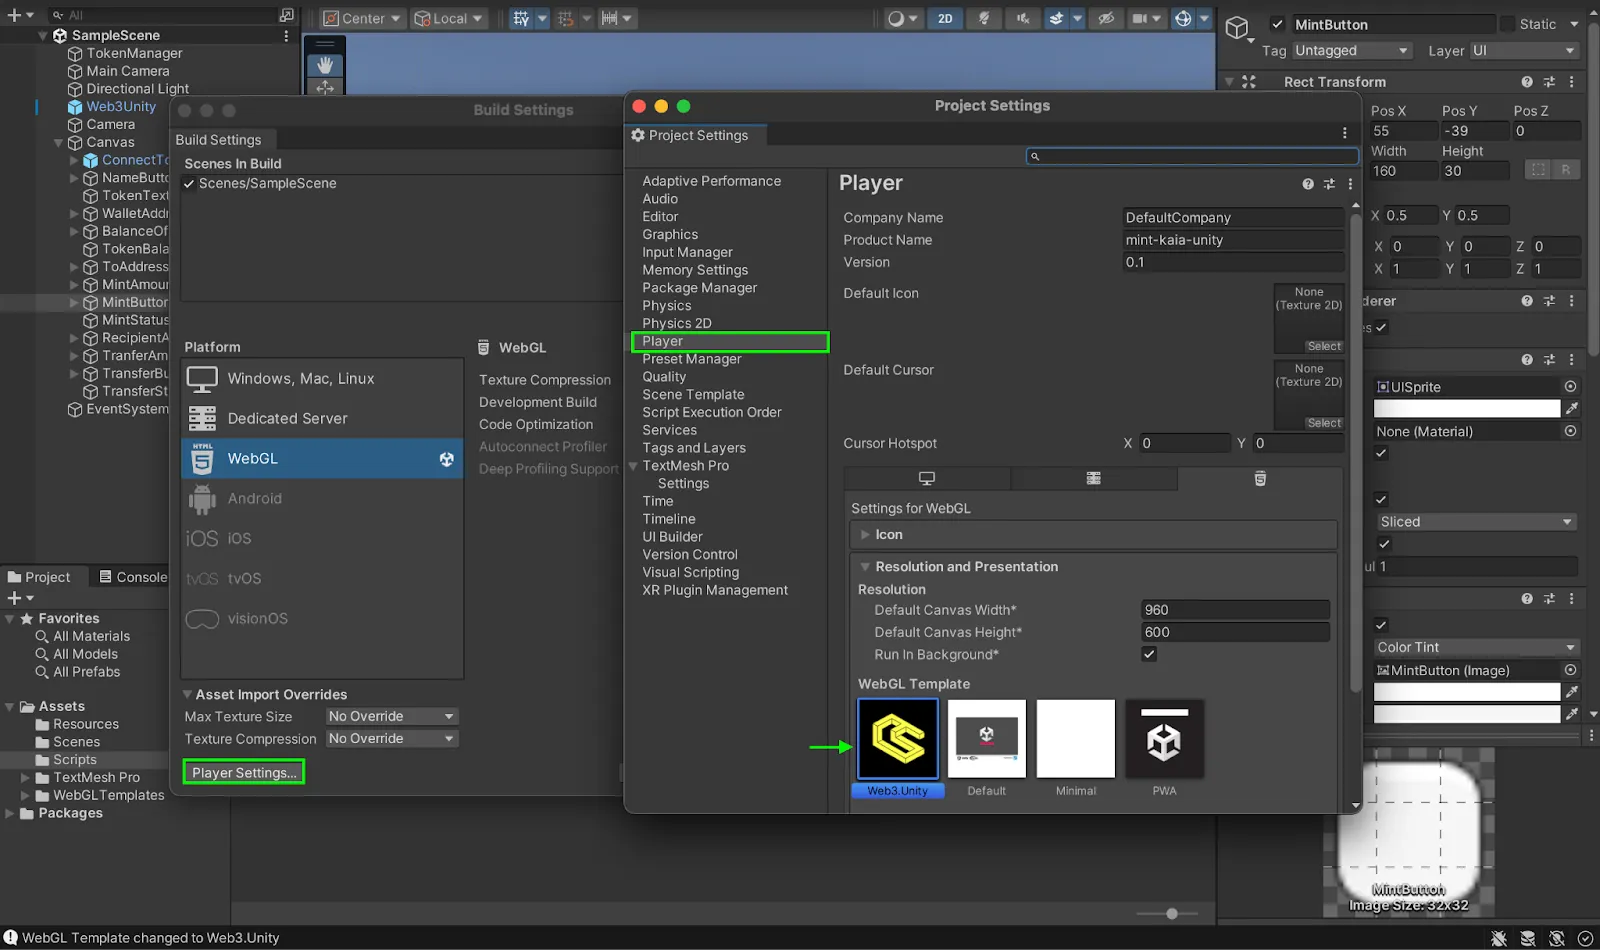
Task: Open Max Texture Size override dropdown
Action: (391, 716)
